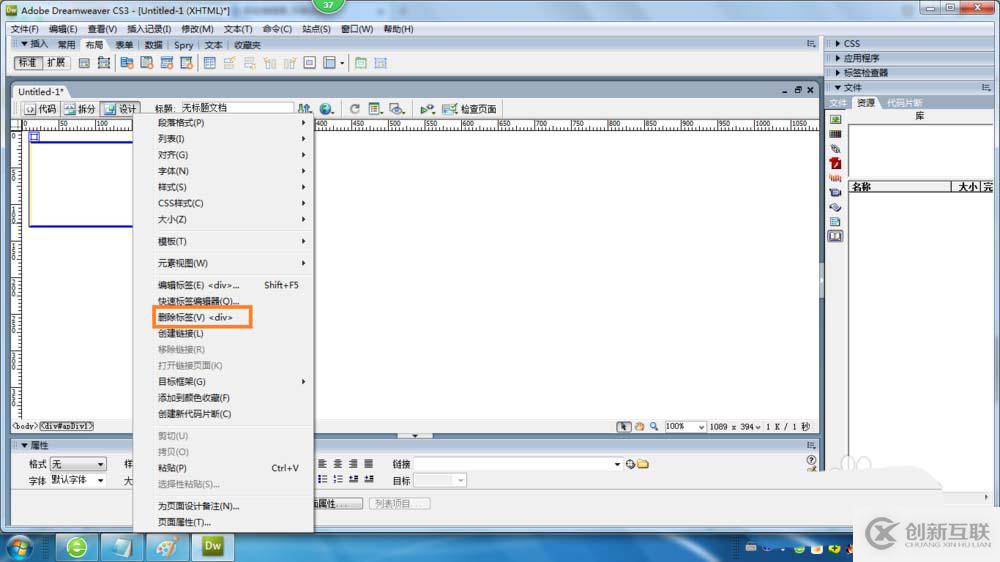Collapse the 文件 panel
The width and height of the screenshot is (1000, 562).
848,87
